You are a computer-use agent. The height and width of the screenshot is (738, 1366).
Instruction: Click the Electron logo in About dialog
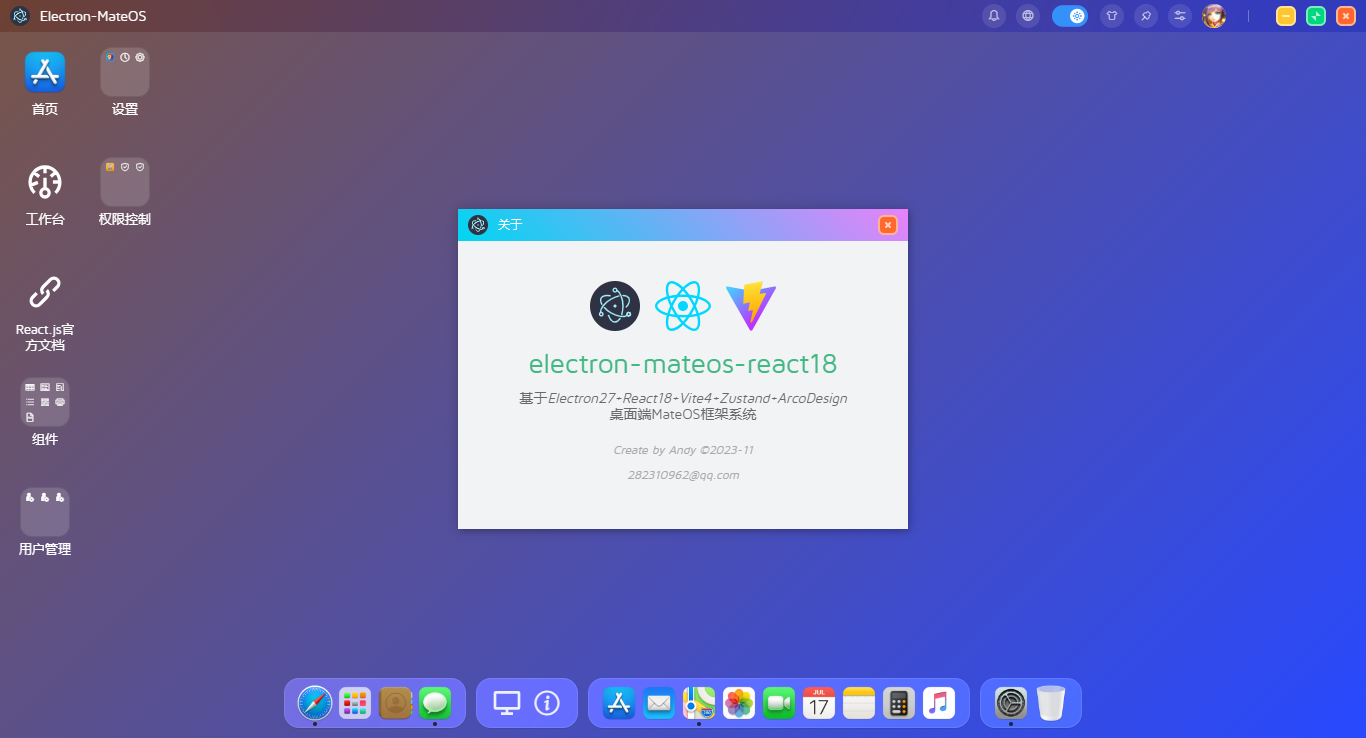point(615,306)
